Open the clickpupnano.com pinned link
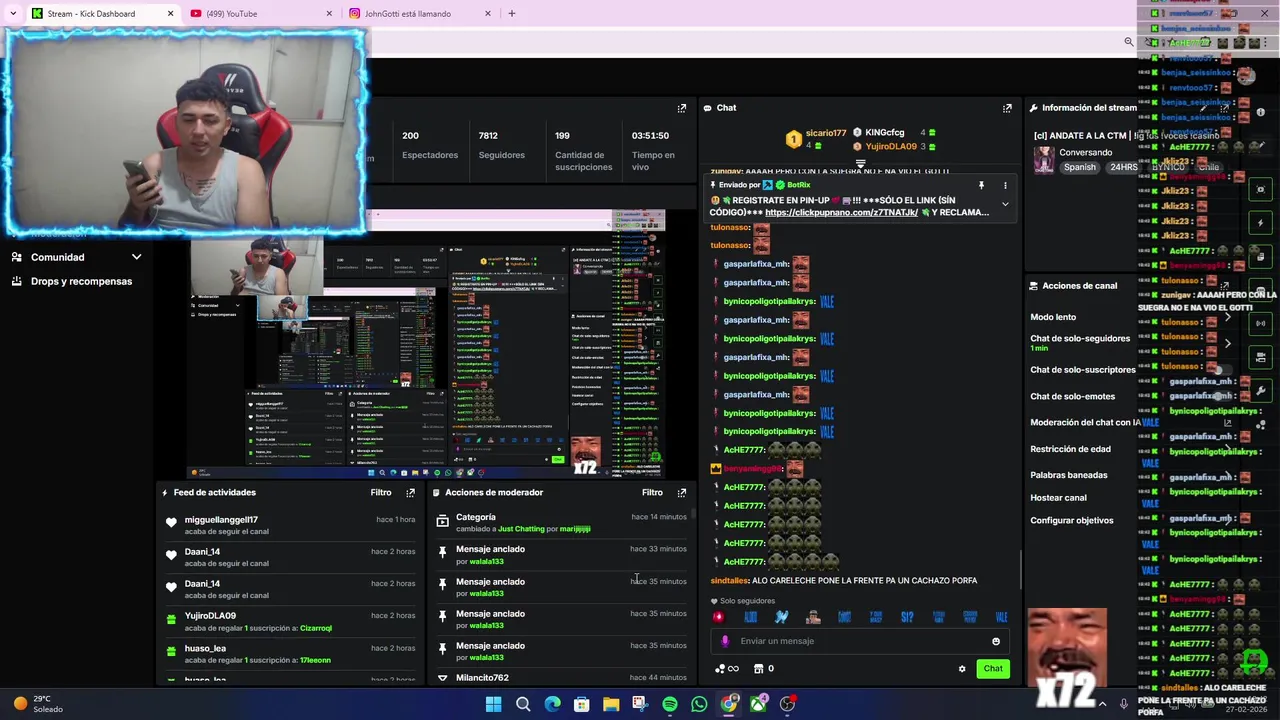Image resolution: width=1280 pixels, height=720 pixels. 841,212
